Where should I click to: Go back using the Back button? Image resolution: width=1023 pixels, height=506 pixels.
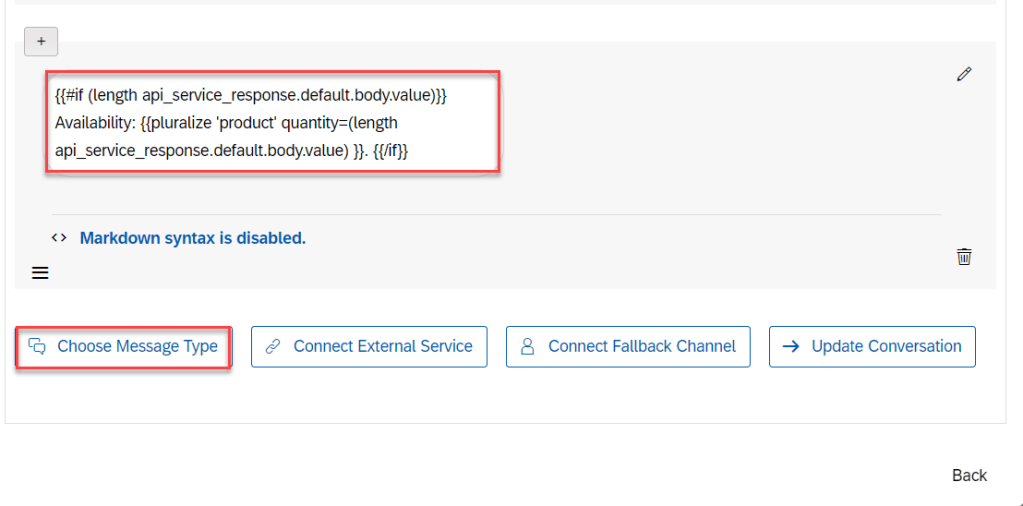pos(969,475)
